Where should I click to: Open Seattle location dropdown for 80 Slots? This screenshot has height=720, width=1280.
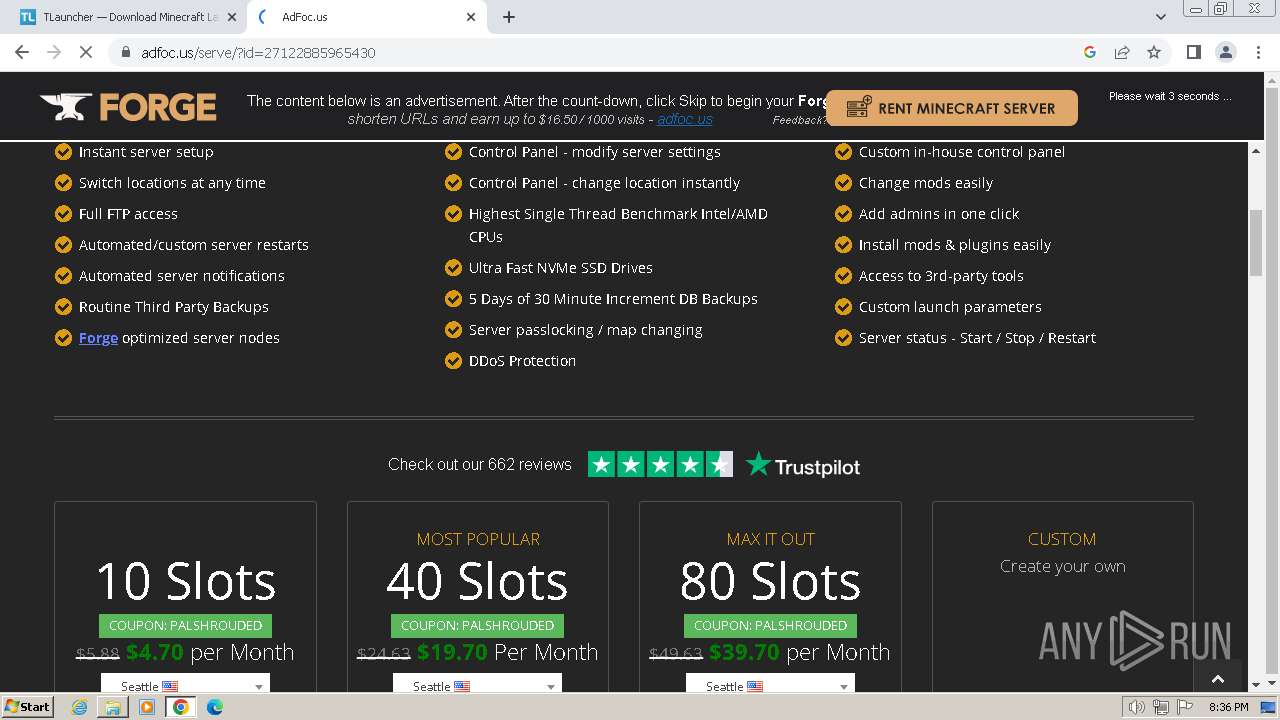coord(770,685)
